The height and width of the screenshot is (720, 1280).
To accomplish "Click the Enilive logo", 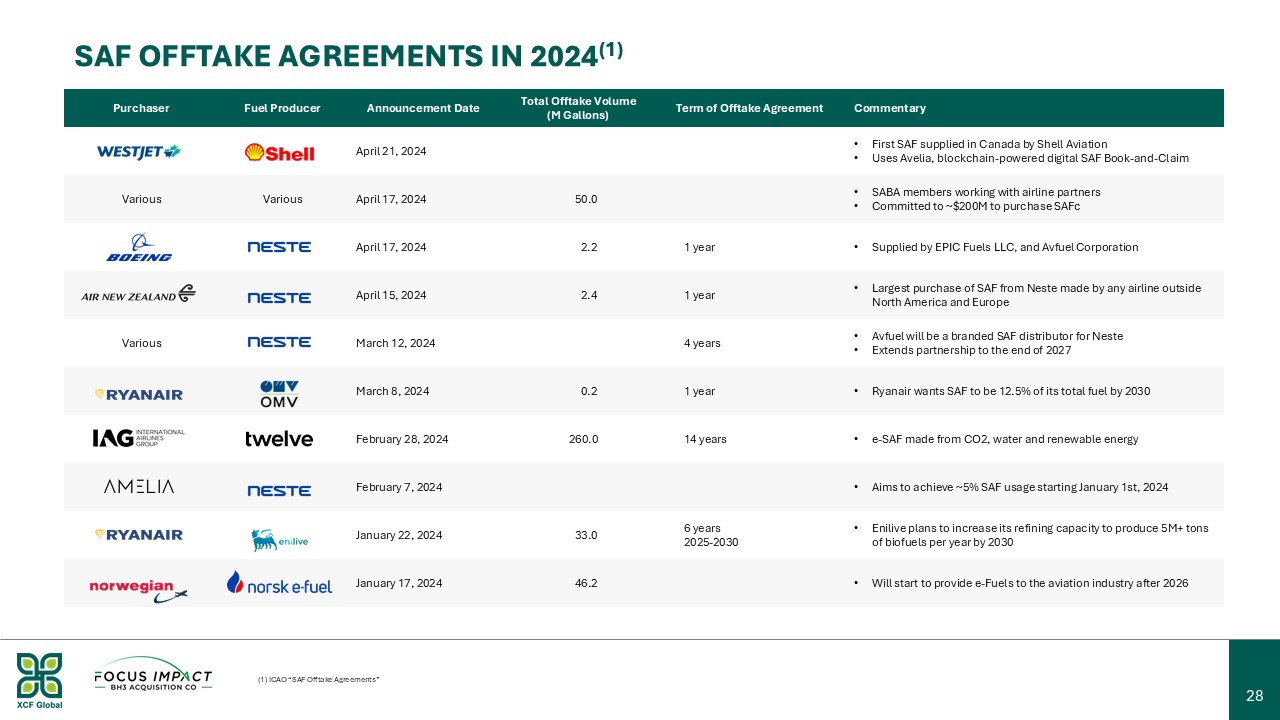I will 279,540.
